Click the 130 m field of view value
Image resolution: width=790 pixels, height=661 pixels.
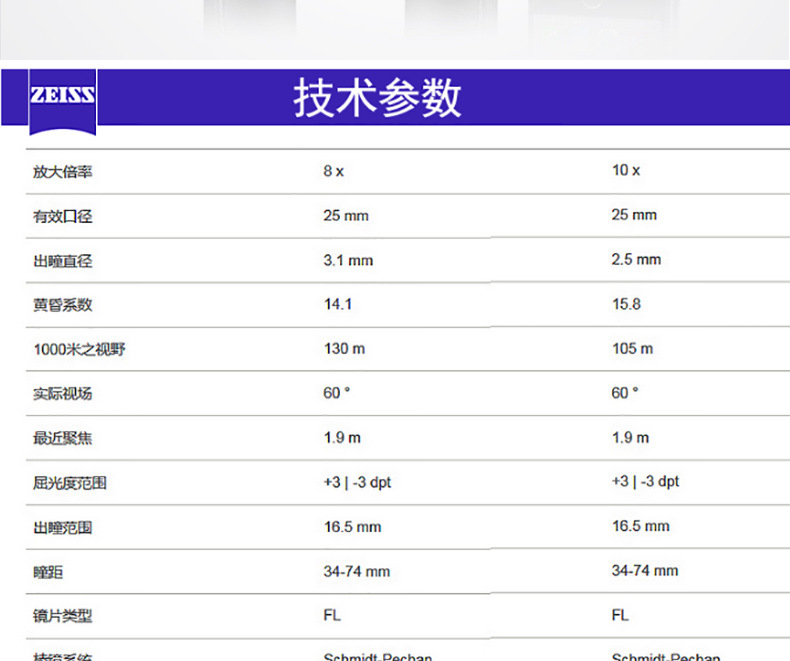point(345,349)
